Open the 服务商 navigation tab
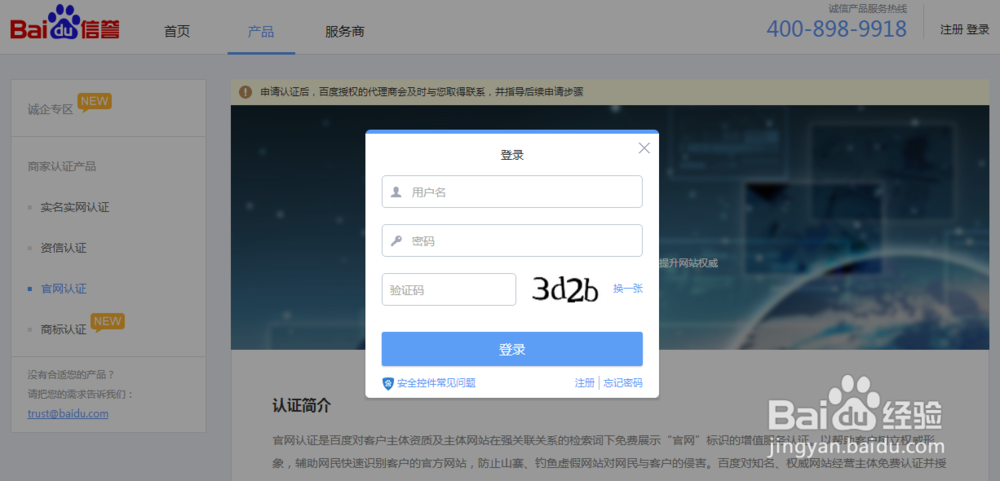The height and width of the screenshot is (481, 1000). (x=344, y=31)
